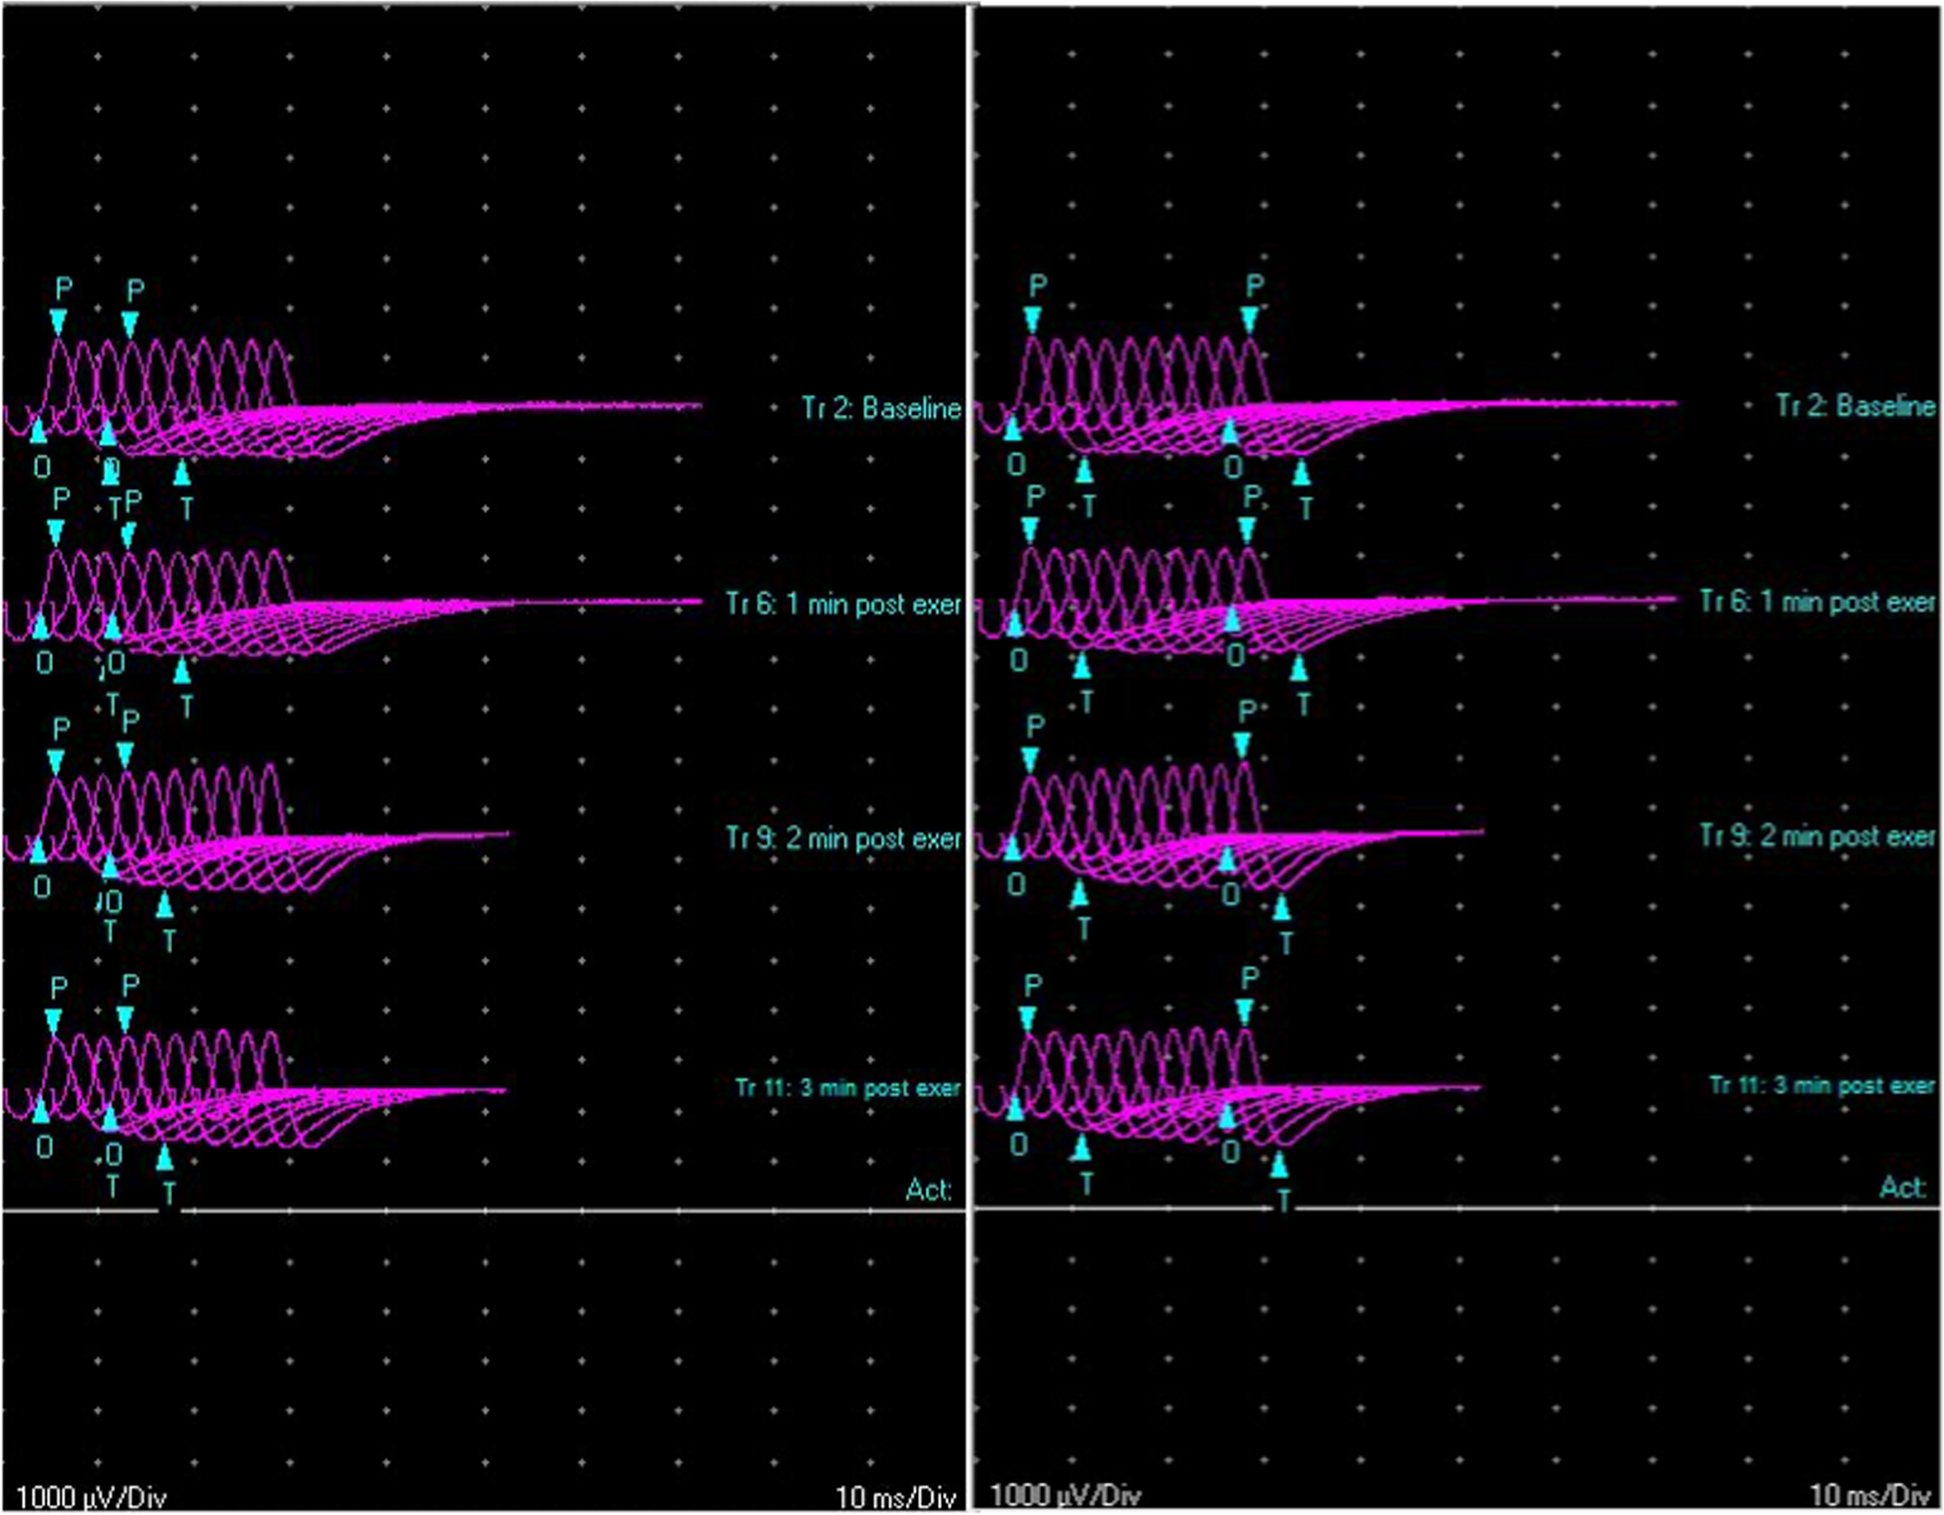Select last-response T marker on right 3 min trace

pyautogui.click(x=1280, y=1165)
